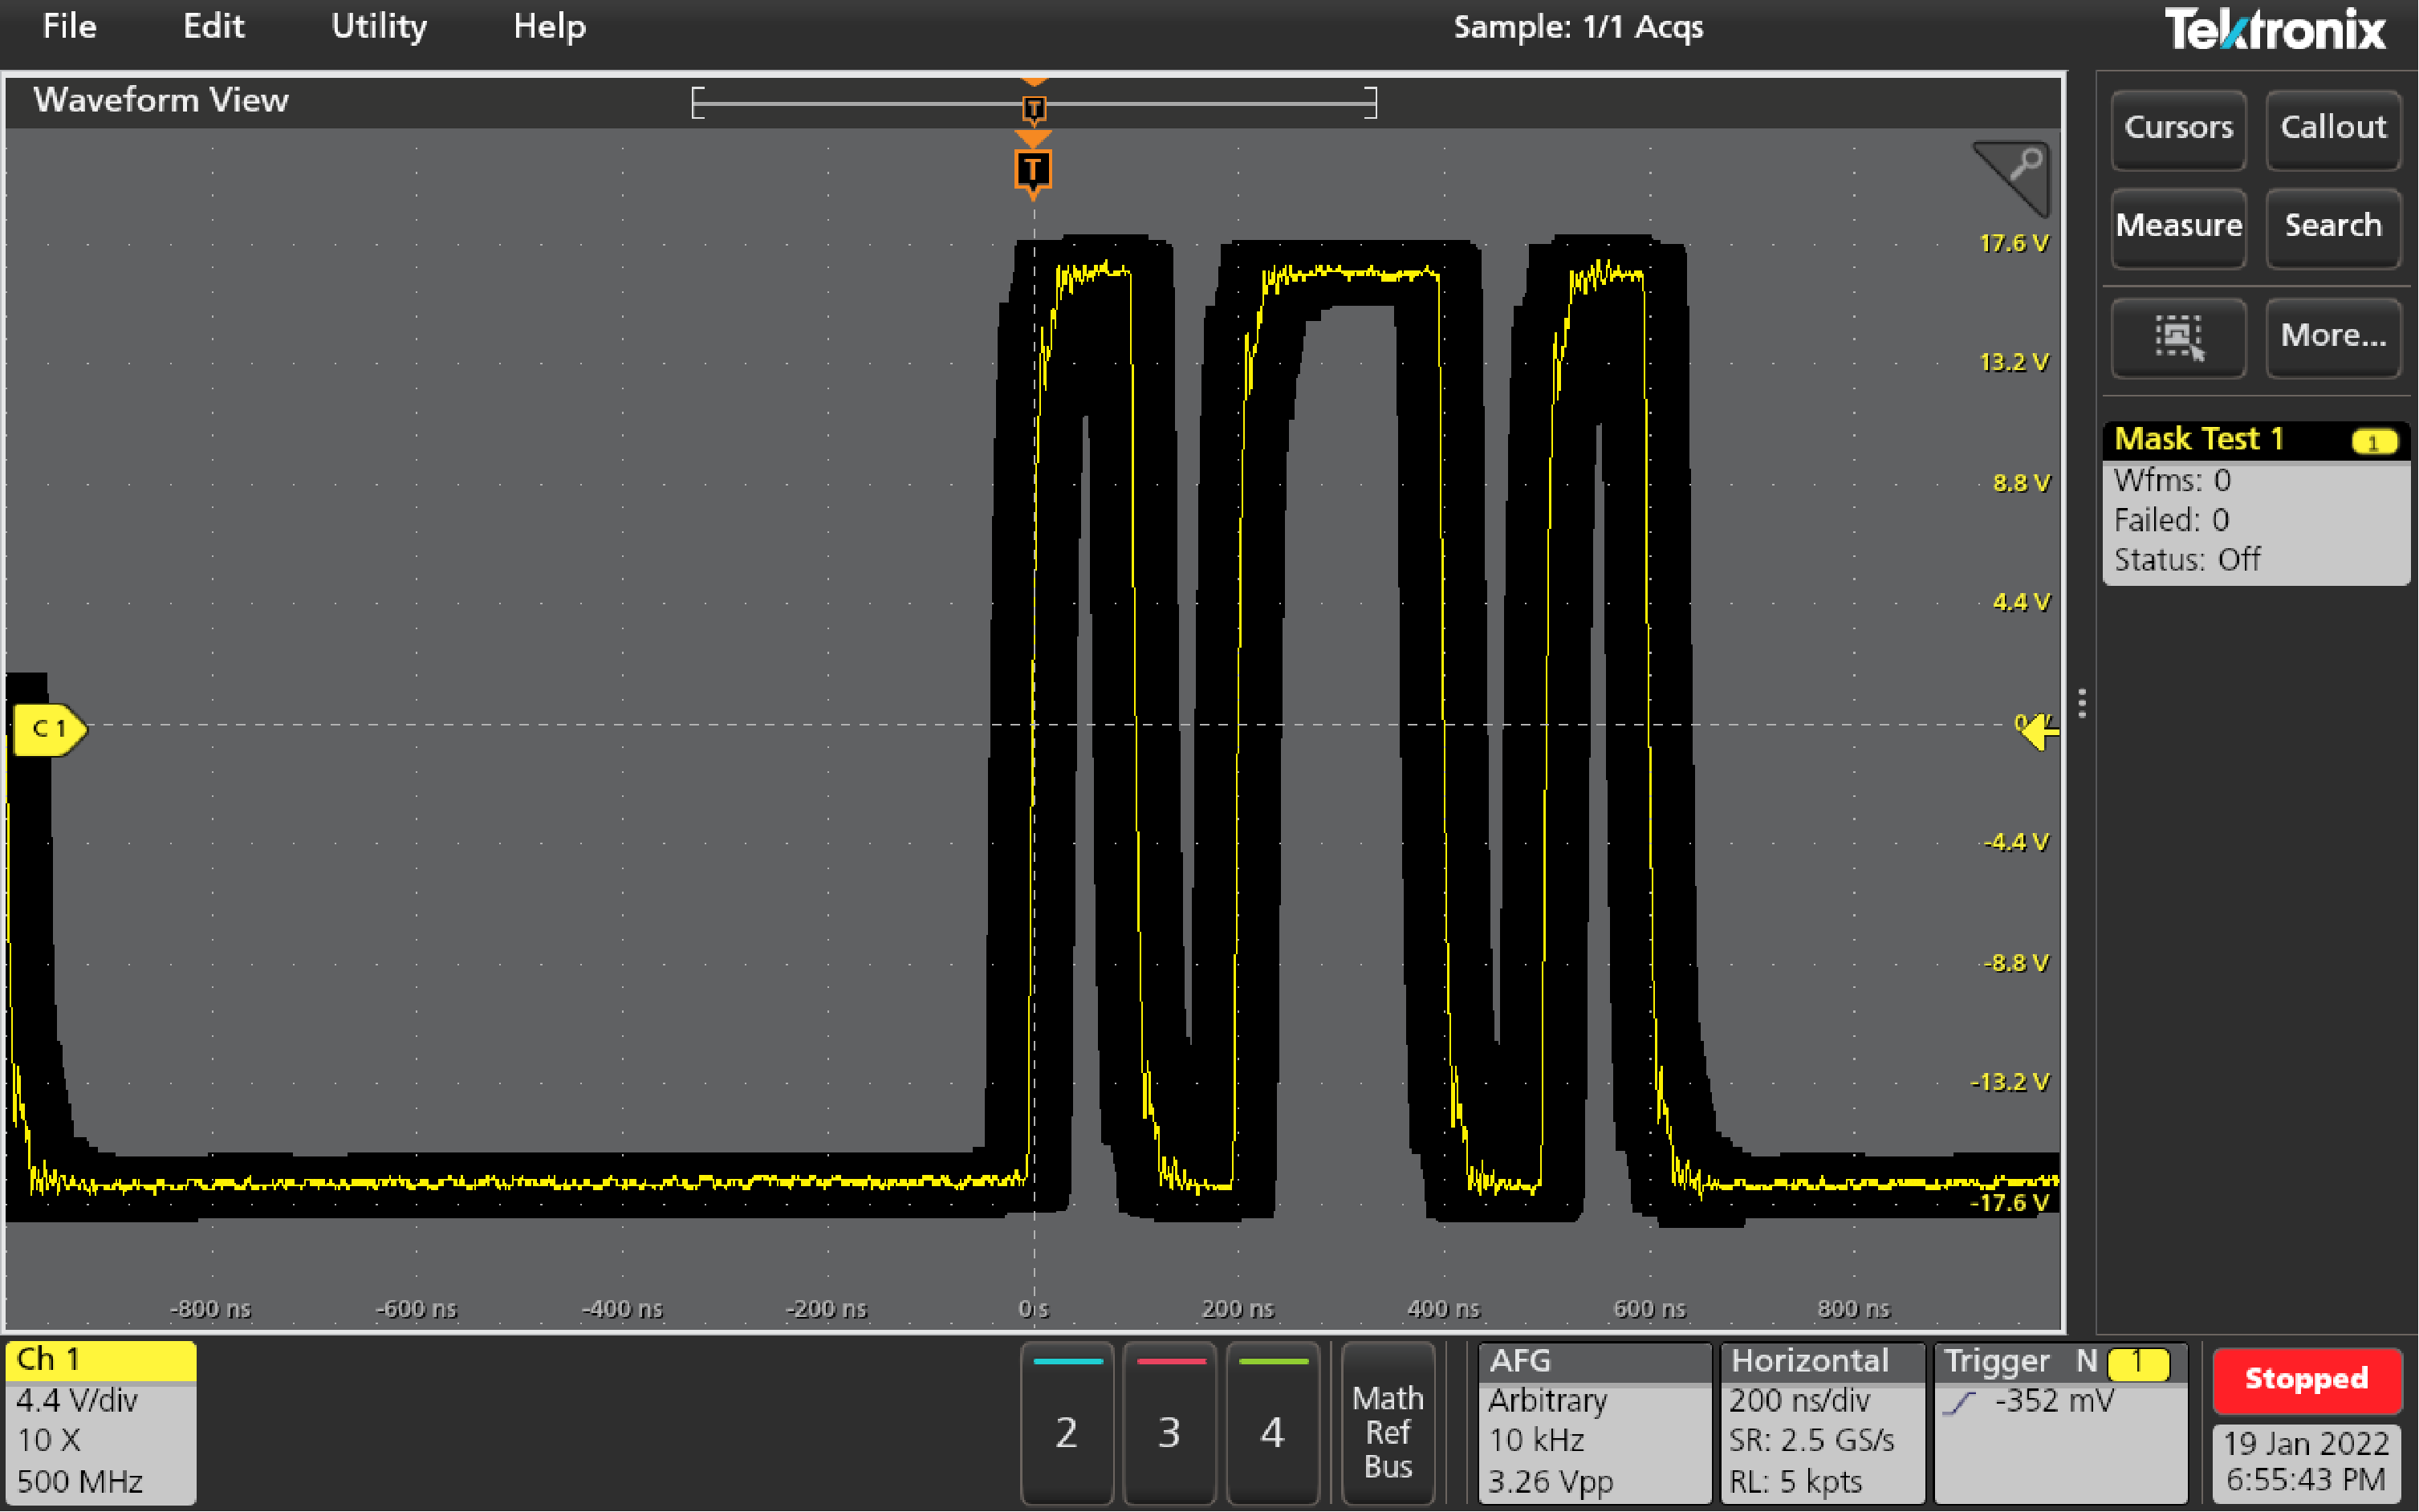2419x1512 pixels.
Task: Expand the More... options menu
Action: pyautogui.click(x=2332, y=336)
